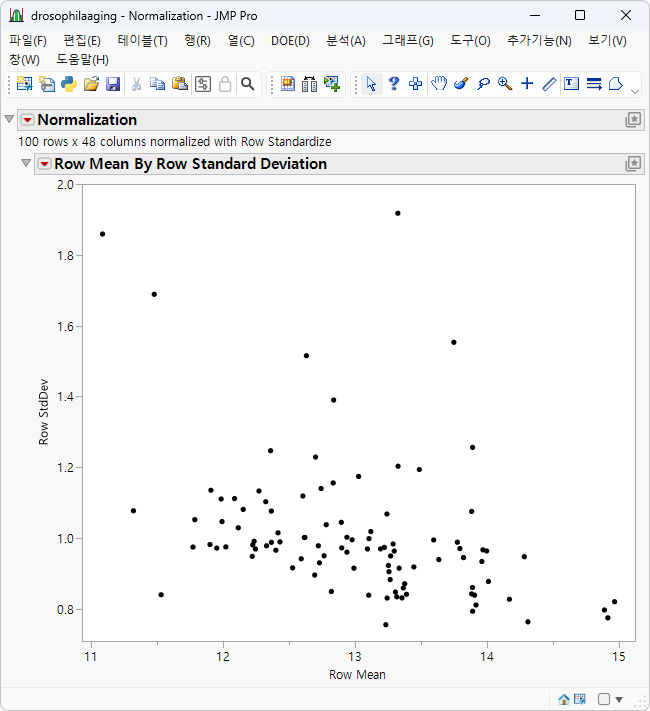
Task: Toggle the status bar checkbox
Action: point(604,699)
